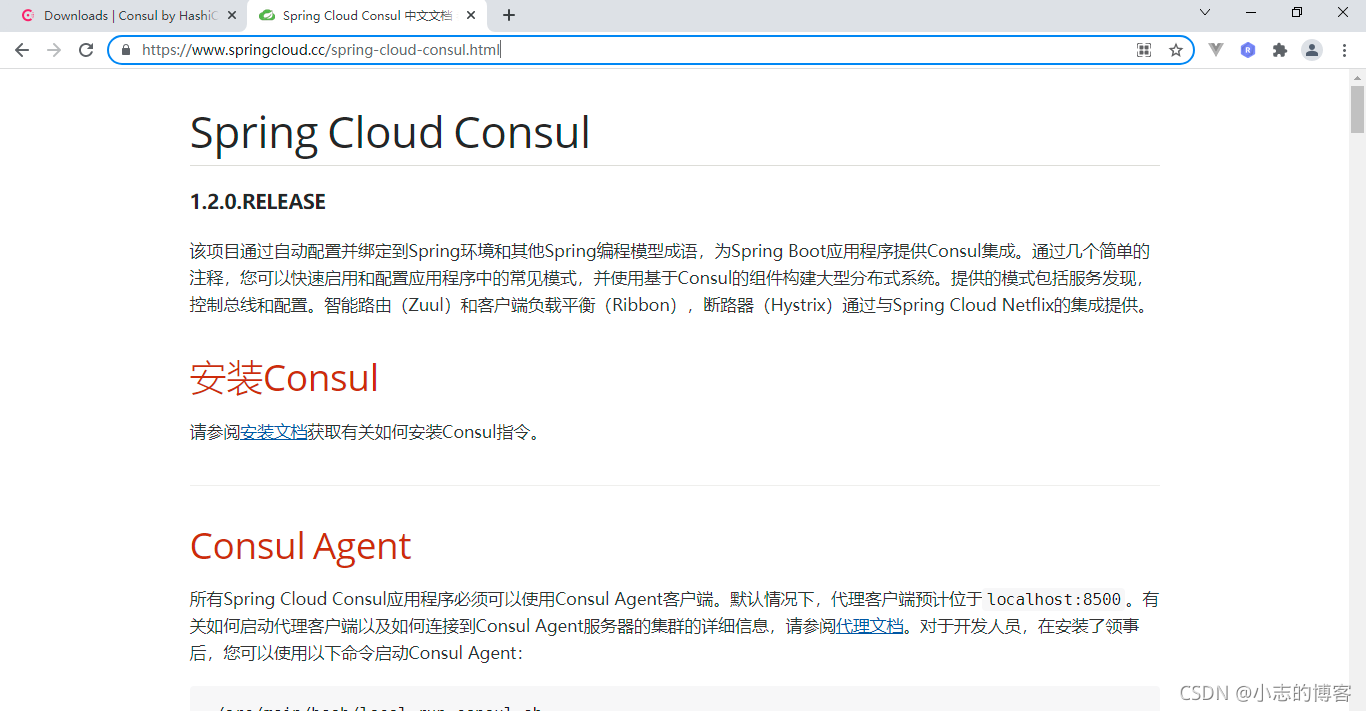Viewport: 1366px width, 711px height.
Task: Open the Vue devtools extension icon
Action: pyautogui.click(x=1216, y=49)
